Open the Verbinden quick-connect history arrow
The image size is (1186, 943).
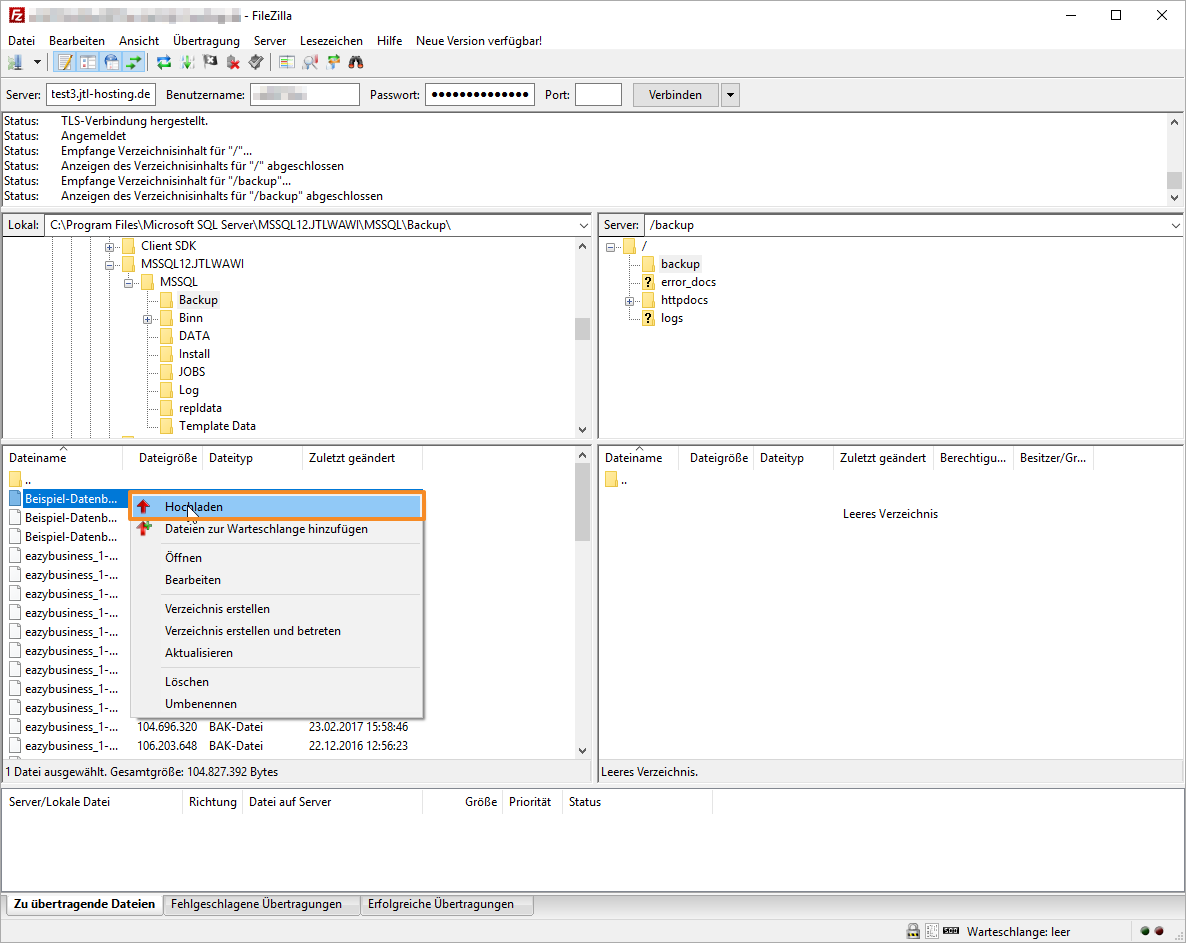click(730, 95)
